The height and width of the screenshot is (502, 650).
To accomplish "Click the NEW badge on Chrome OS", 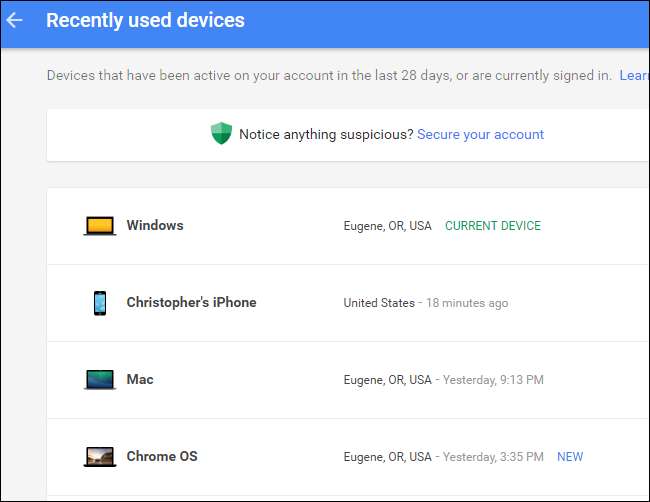I will [570, 457].
